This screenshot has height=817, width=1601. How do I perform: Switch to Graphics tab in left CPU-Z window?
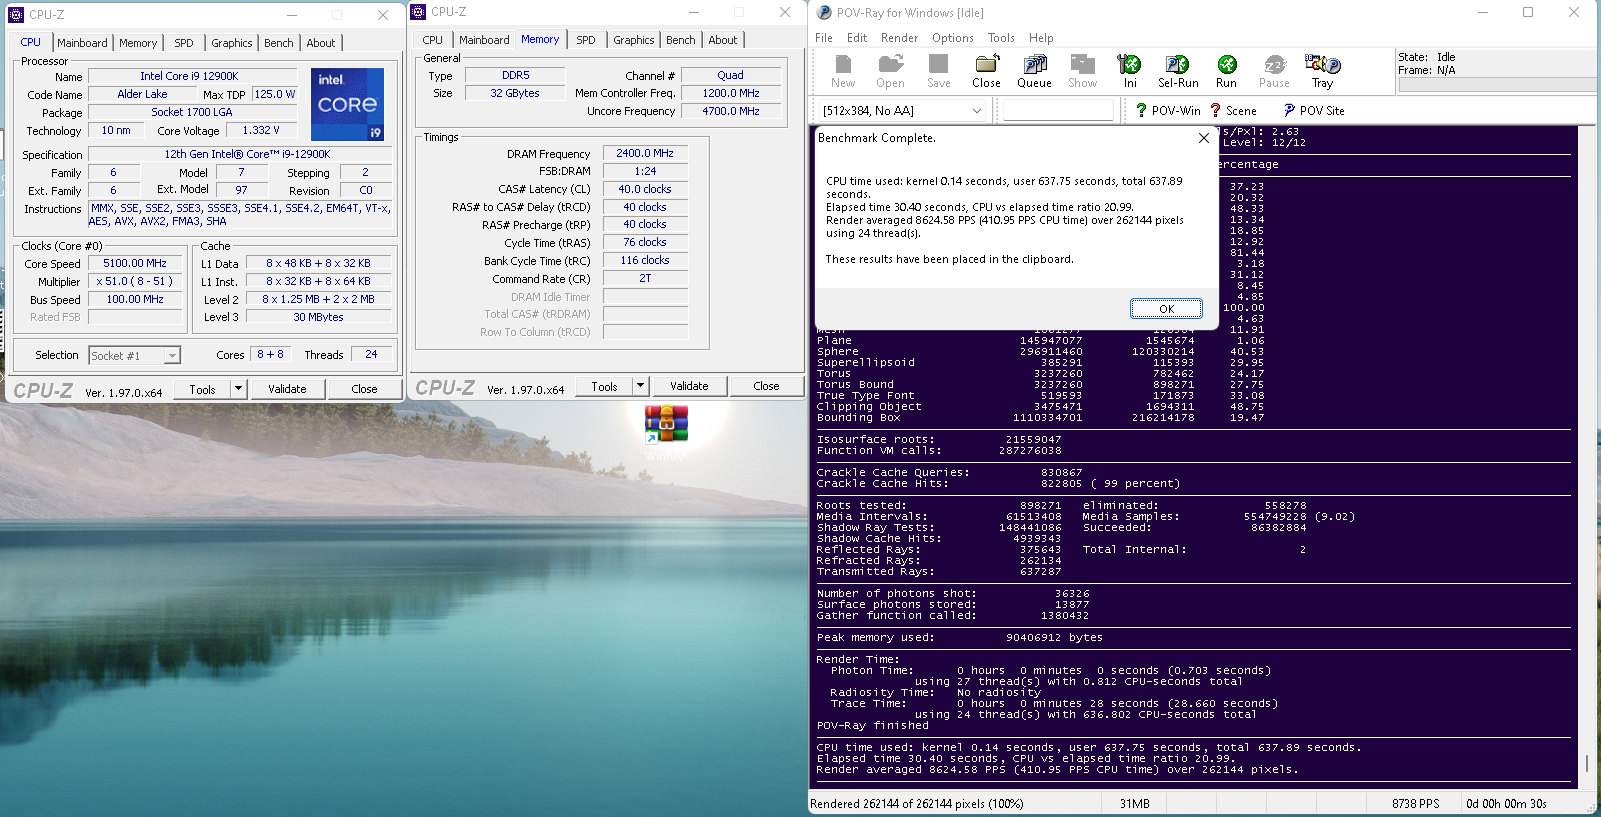click(232, 43)
